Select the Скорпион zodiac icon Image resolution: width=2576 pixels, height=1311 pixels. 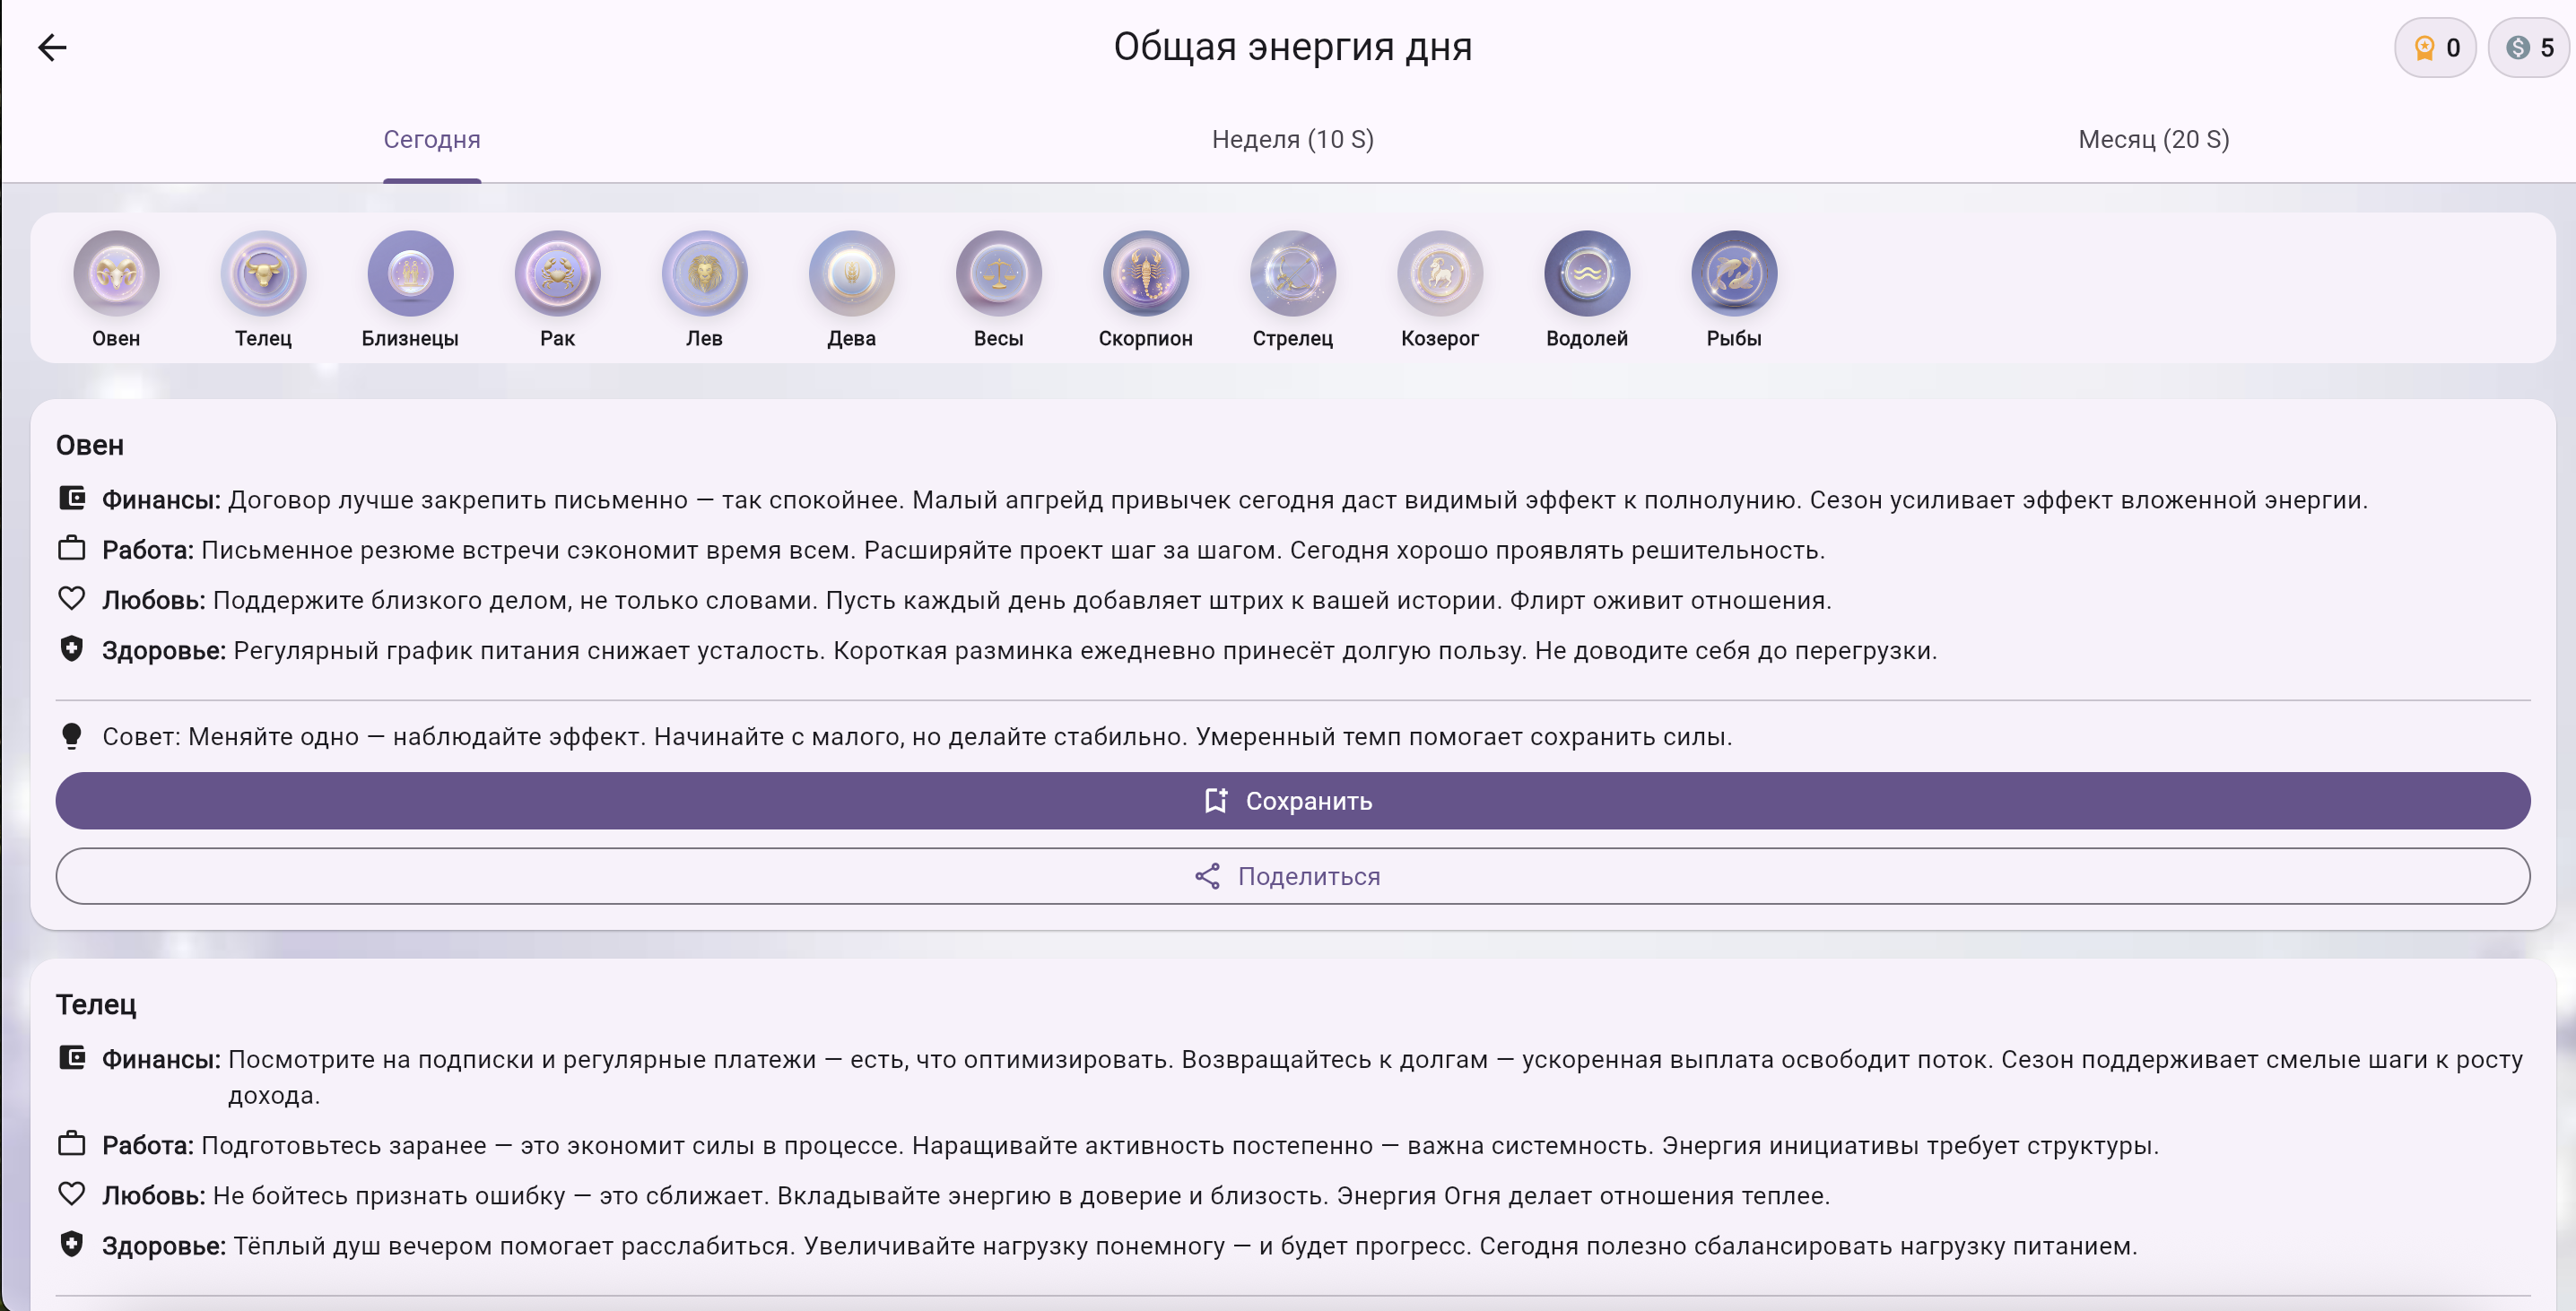click(1145, 273)
